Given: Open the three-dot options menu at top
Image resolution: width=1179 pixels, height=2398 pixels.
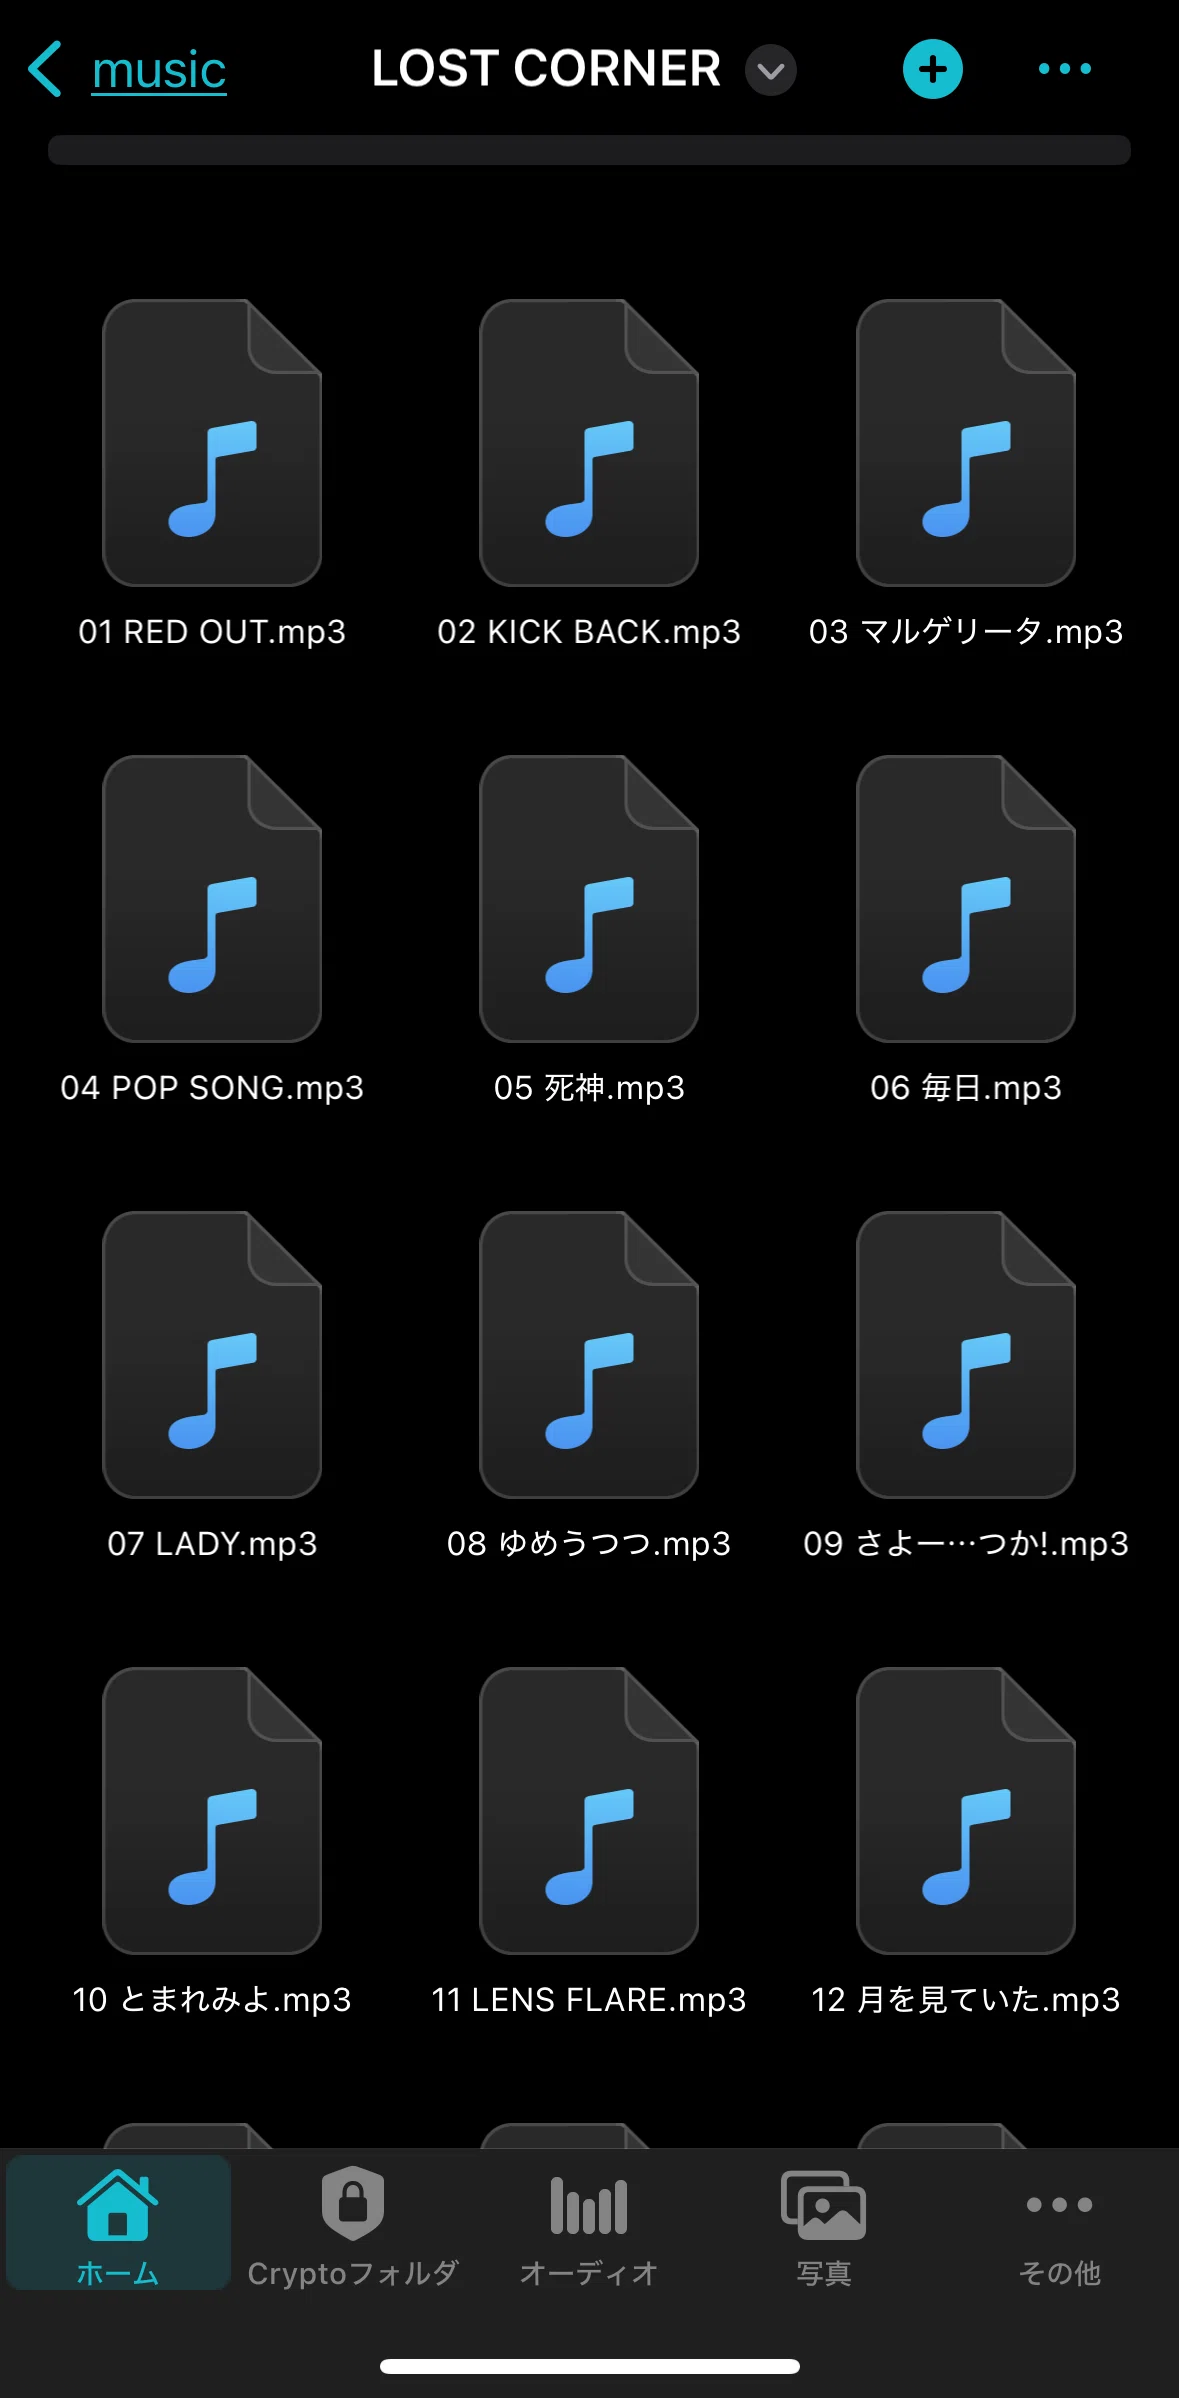Looking at the screenshot, I should (x=1065, y=69).
